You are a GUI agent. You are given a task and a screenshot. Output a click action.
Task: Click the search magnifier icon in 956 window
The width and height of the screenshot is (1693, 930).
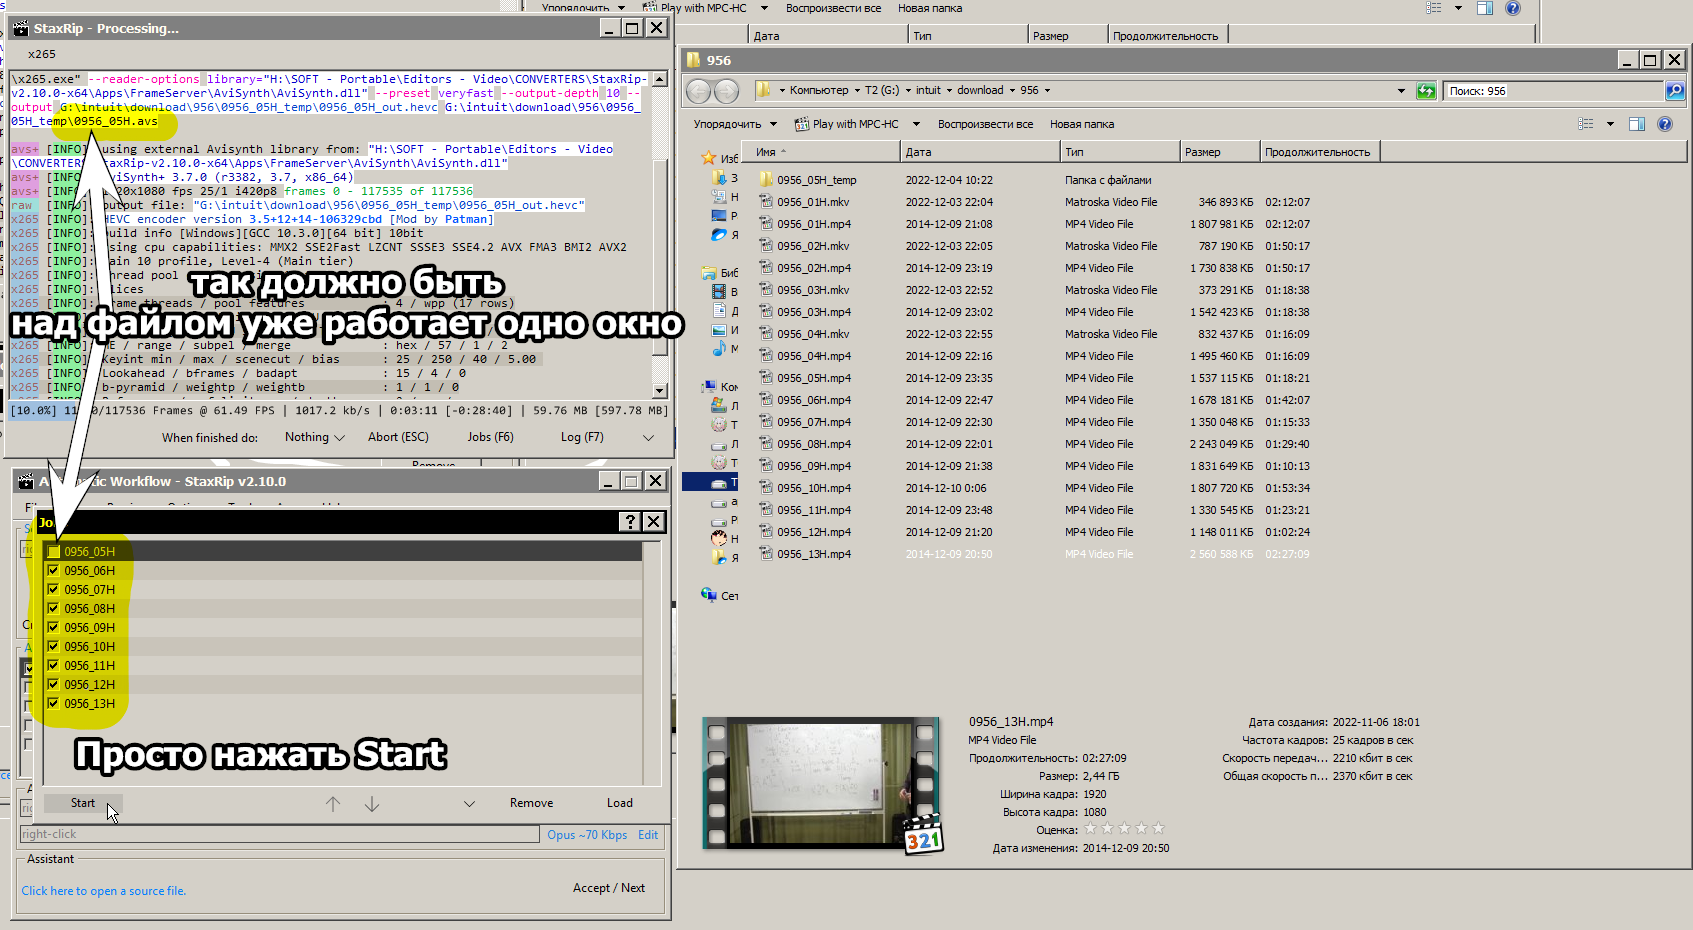click(x=1674, y=91)
